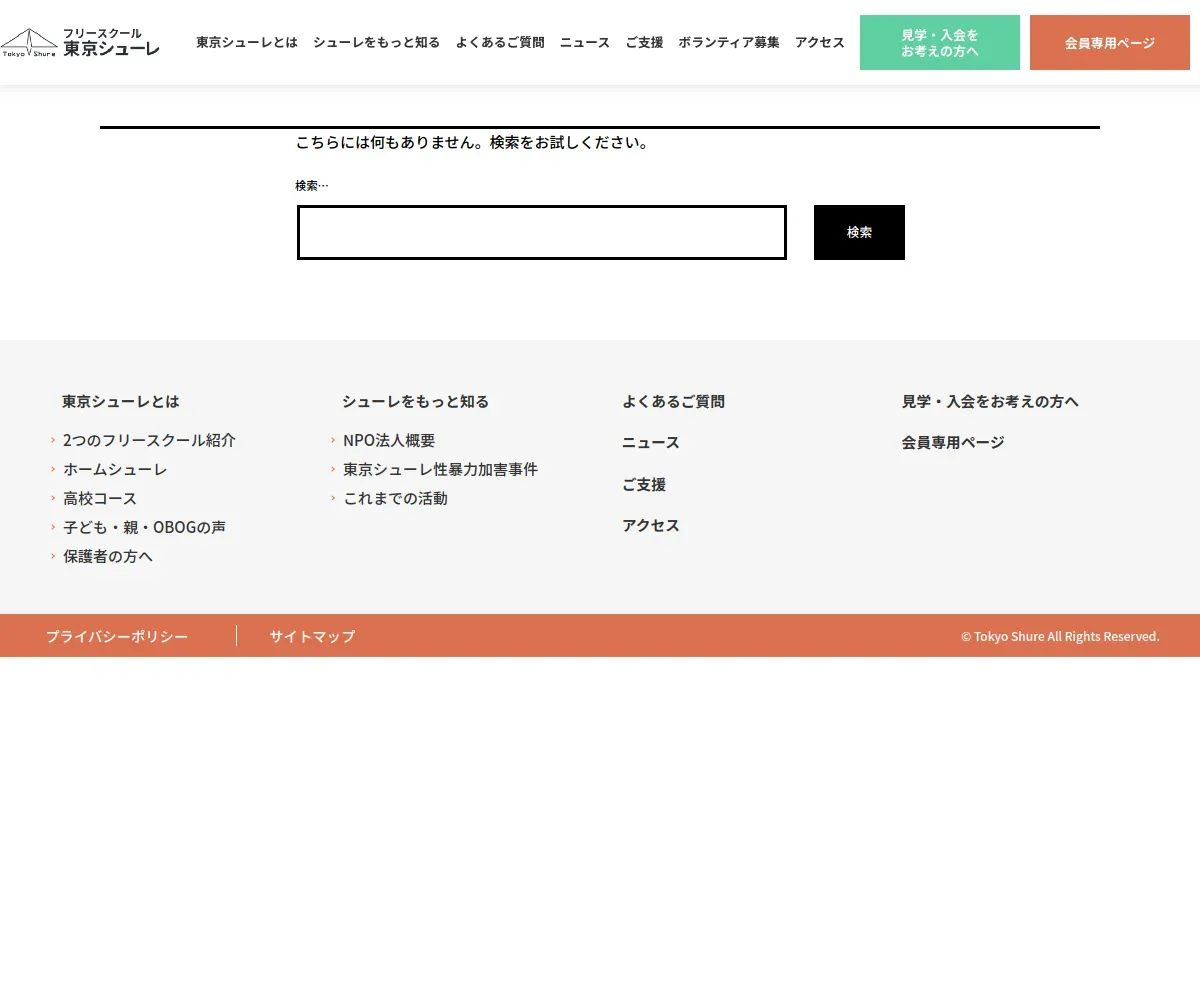Open footer link ニュース
Viewport: 1200px width, 1000px height.
pyautogui.click(x=651, y=442)
